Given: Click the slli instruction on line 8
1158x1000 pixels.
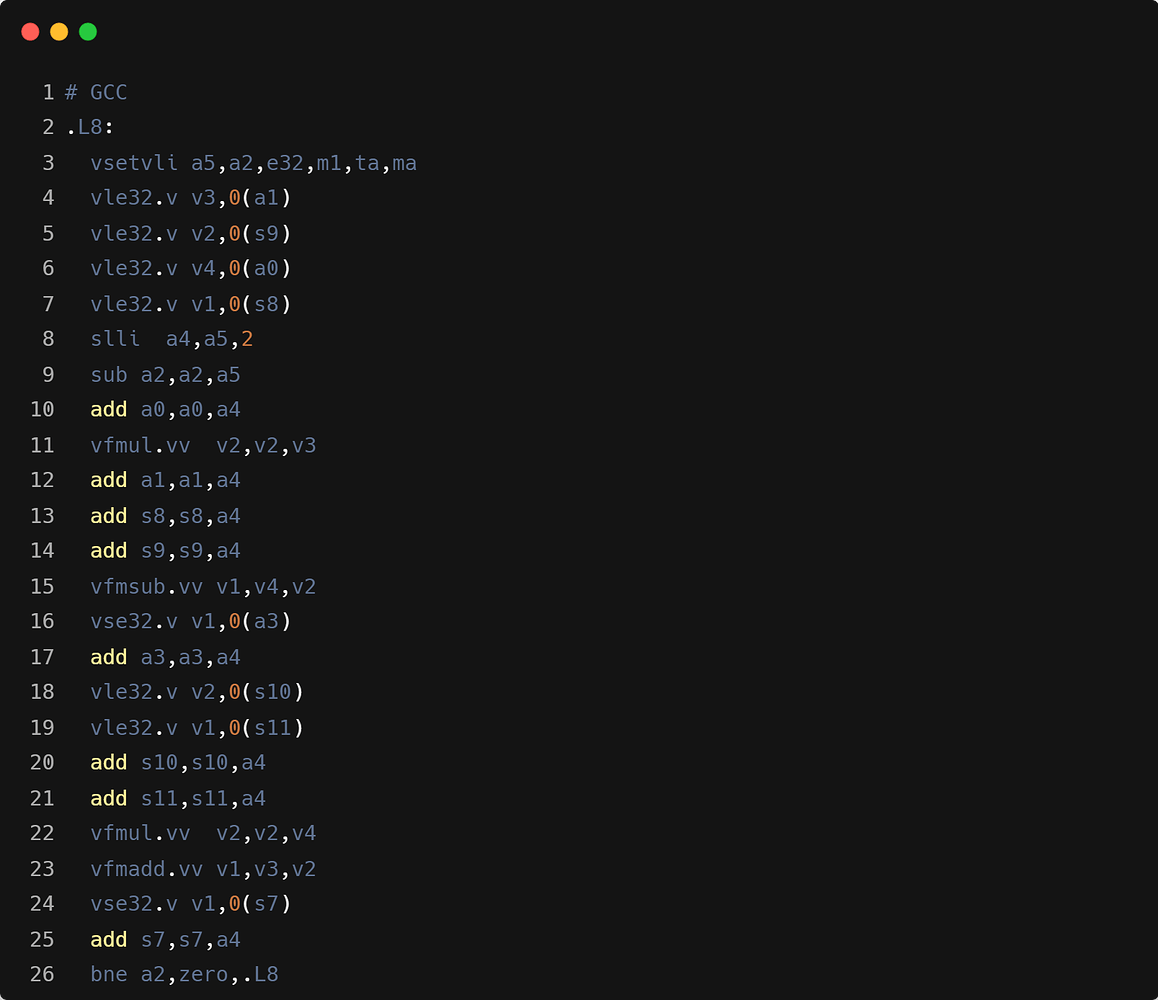Looking at the screenshot, I should [115, 339].
